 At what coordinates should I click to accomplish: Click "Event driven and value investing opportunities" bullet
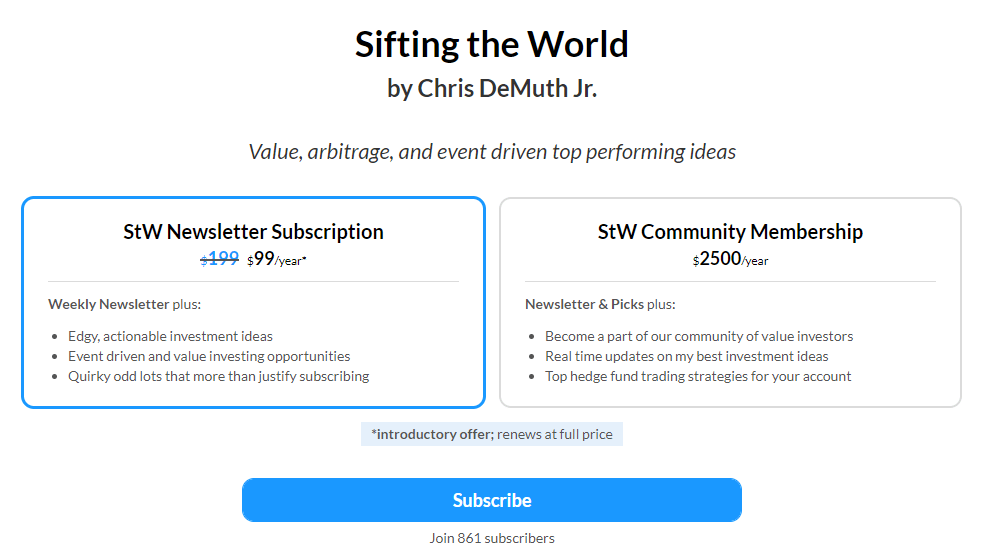pos(209,356)
